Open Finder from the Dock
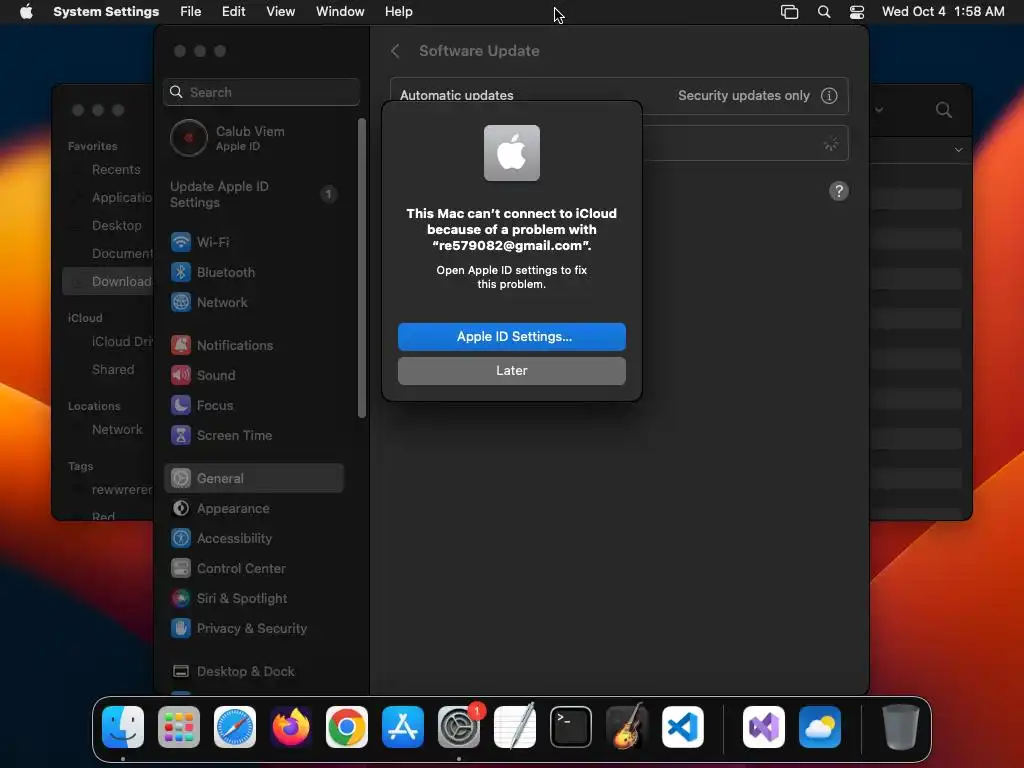 [123, 726]
